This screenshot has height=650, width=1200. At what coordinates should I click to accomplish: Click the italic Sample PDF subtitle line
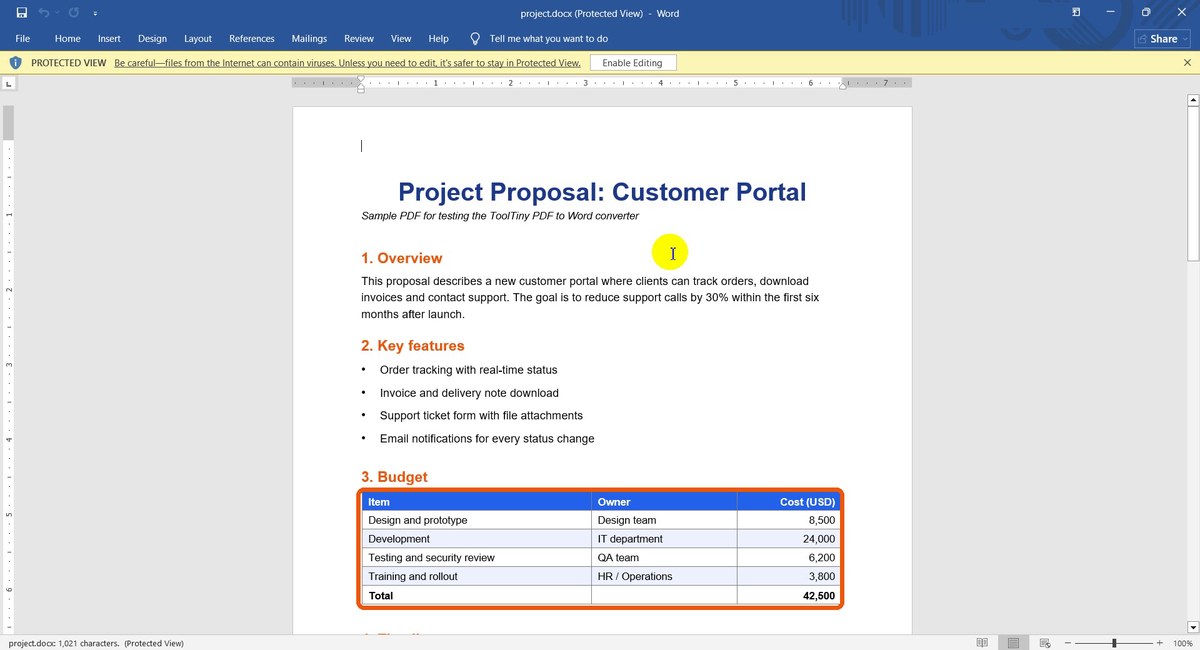pyautogui.click(x=500, y=216)
